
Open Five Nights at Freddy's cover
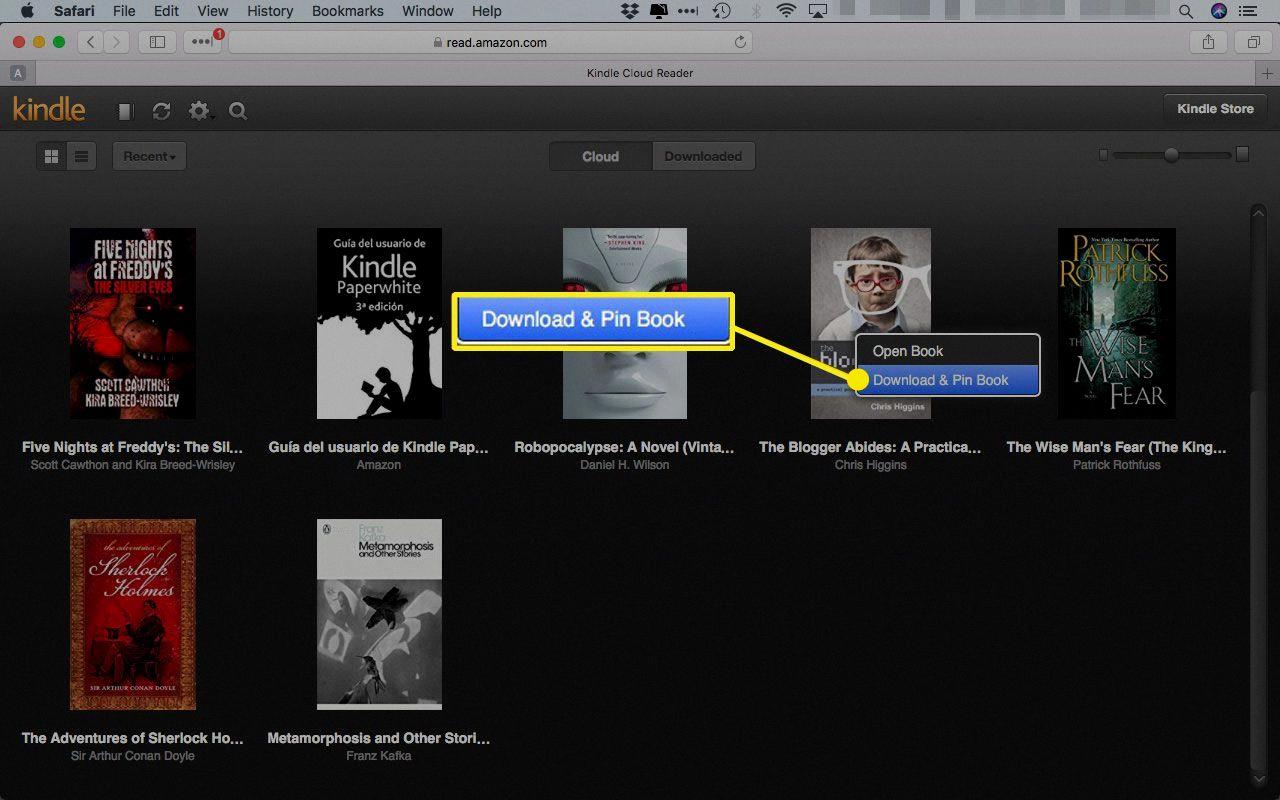click(x=133, y=323)
